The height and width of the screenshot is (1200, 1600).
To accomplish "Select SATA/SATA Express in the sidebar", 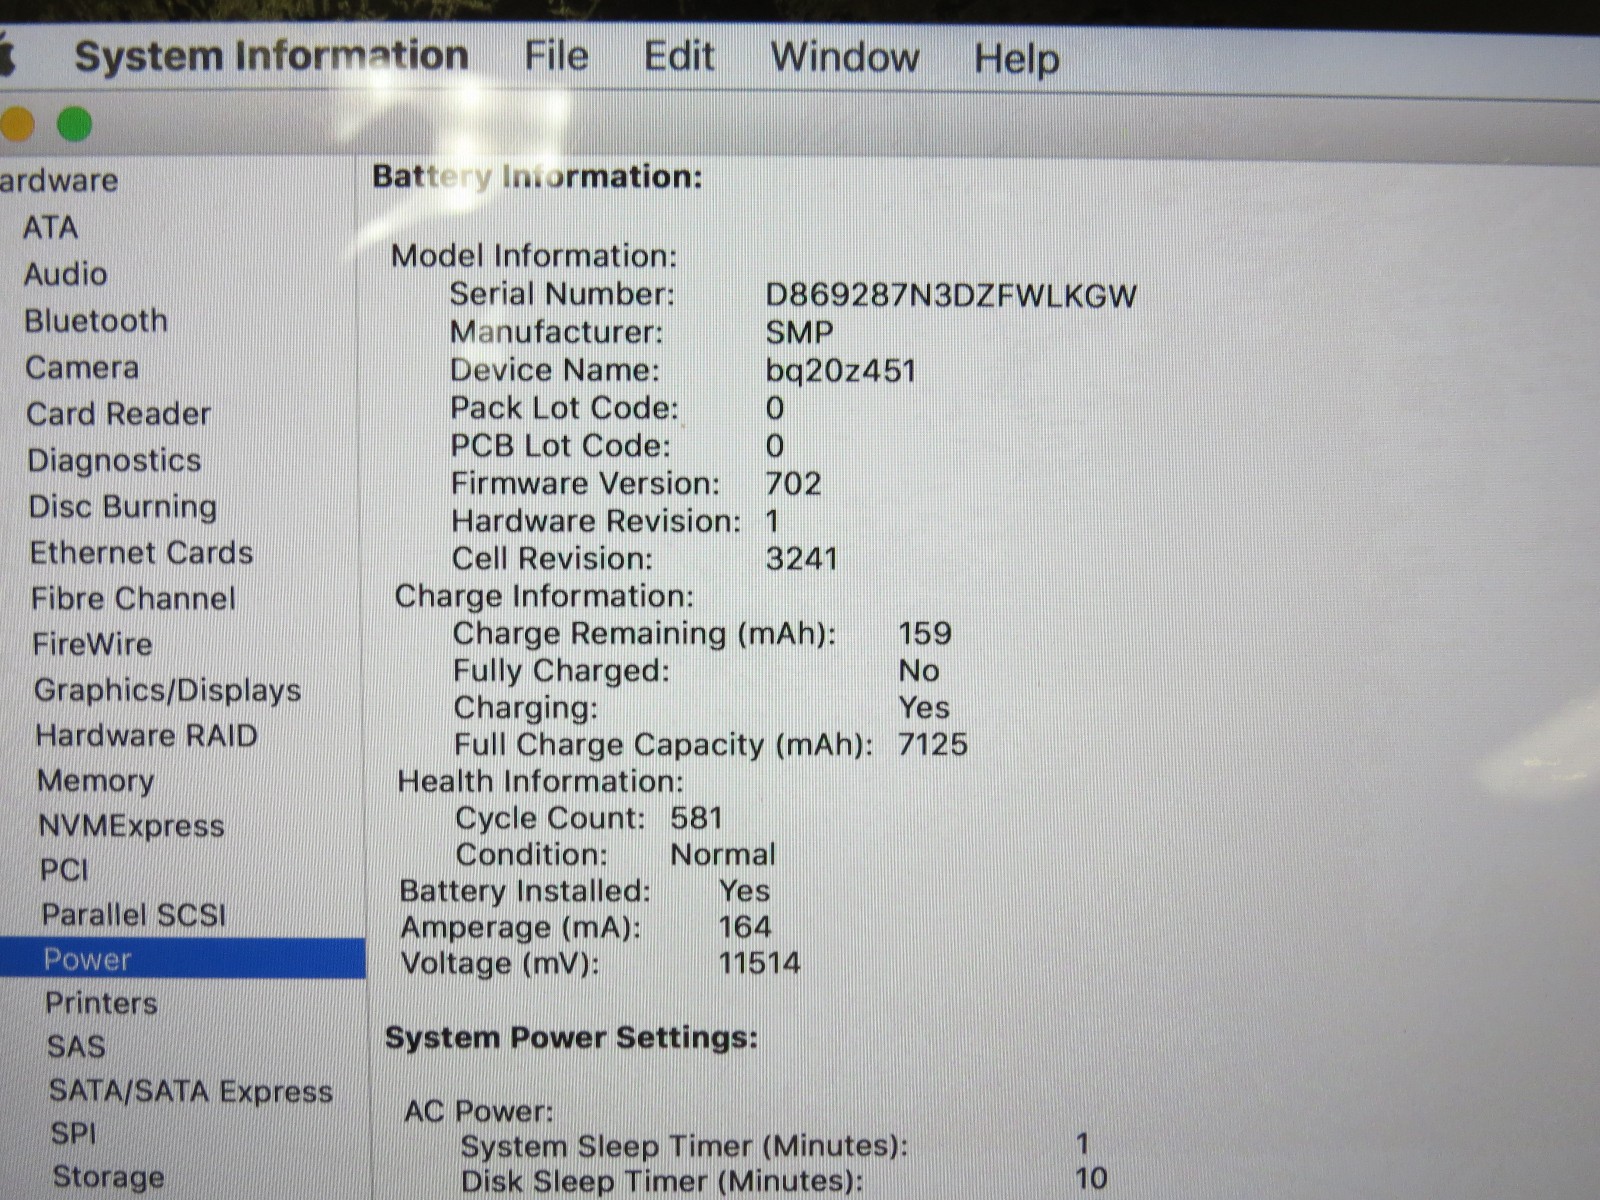I will pyautogui.click(x=190, y=1091).
